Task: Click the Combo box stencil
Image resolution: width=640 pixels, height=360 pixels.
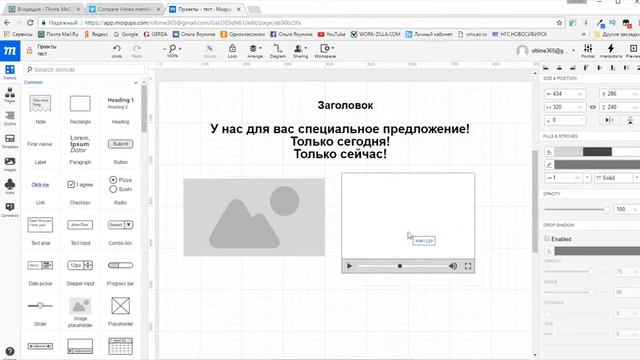Action: tap(120, 225)
